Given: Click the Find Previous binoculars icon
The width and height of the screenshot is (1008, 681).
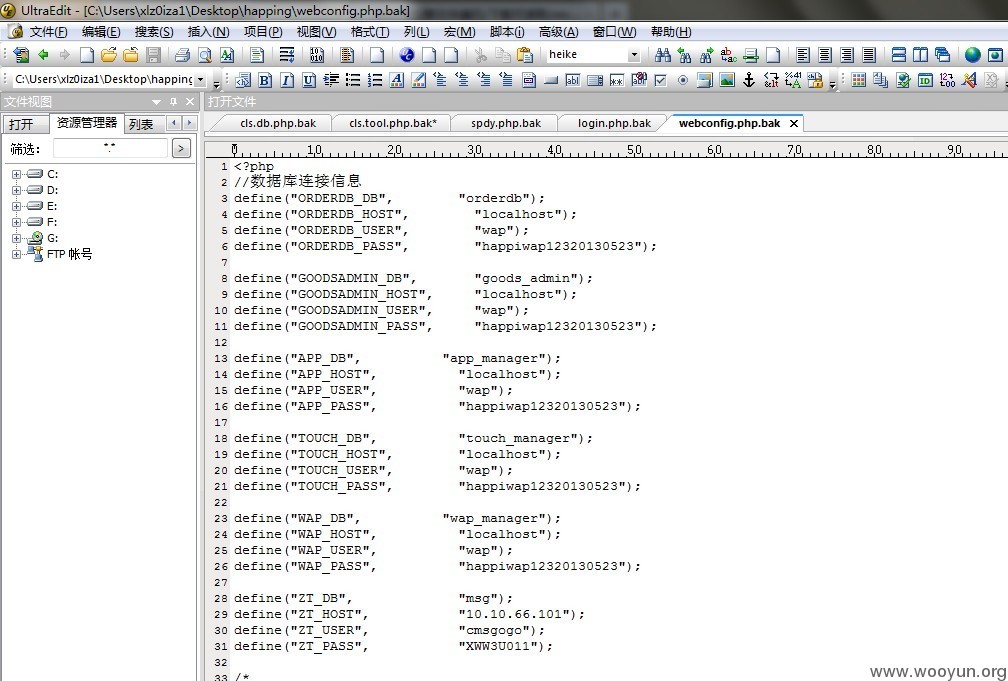Looking at the screenshot, I should 685,55.
